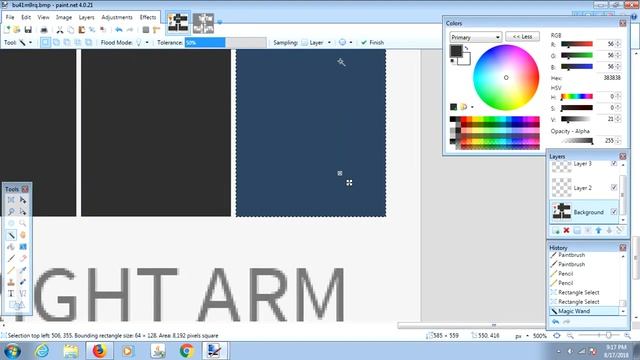Viewport: 640px width, 360px height.
Task: Open the File menu
Action: 10,17
